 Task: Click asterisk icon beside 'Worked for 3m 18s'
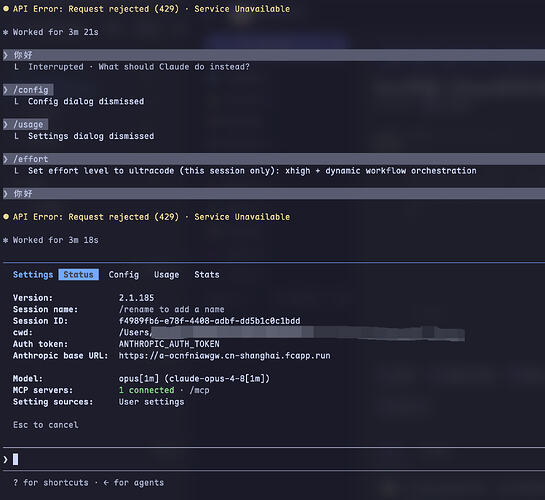6,240
